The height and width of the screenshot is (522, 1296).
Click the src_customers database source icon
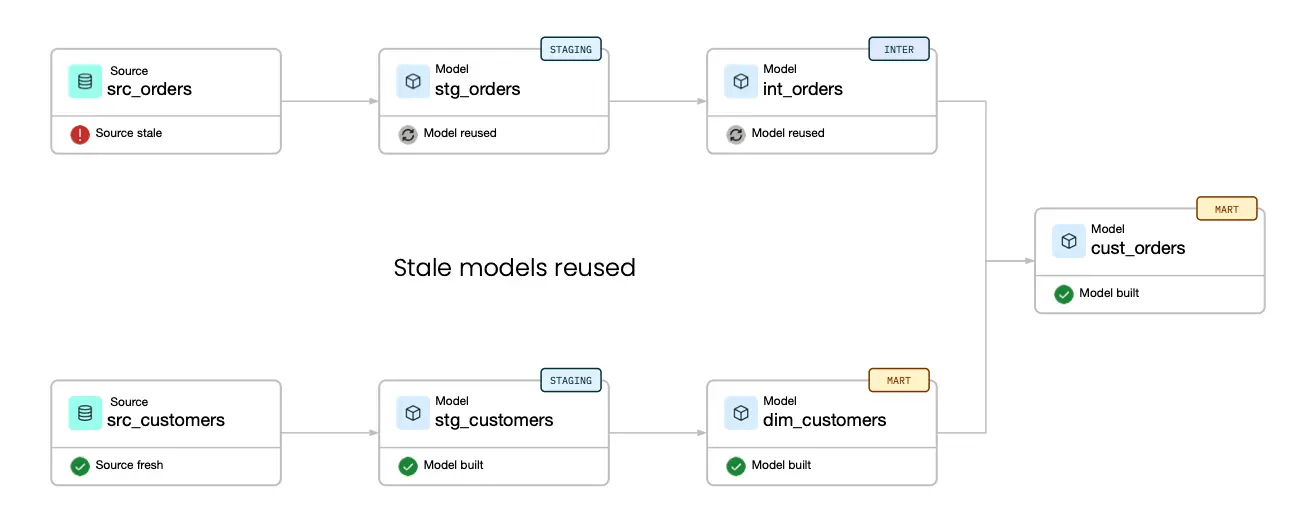85,412
